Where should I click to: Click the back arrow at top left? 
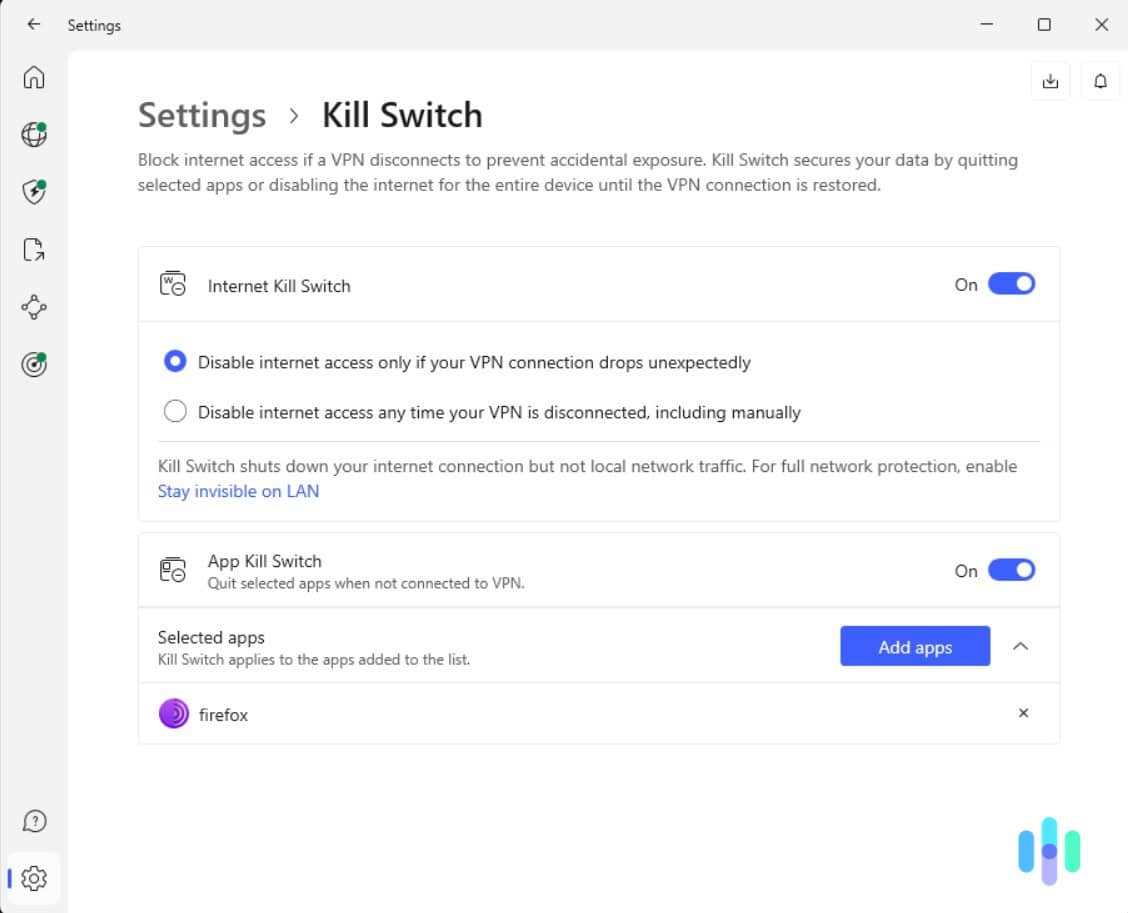click(x=33, y=24)
